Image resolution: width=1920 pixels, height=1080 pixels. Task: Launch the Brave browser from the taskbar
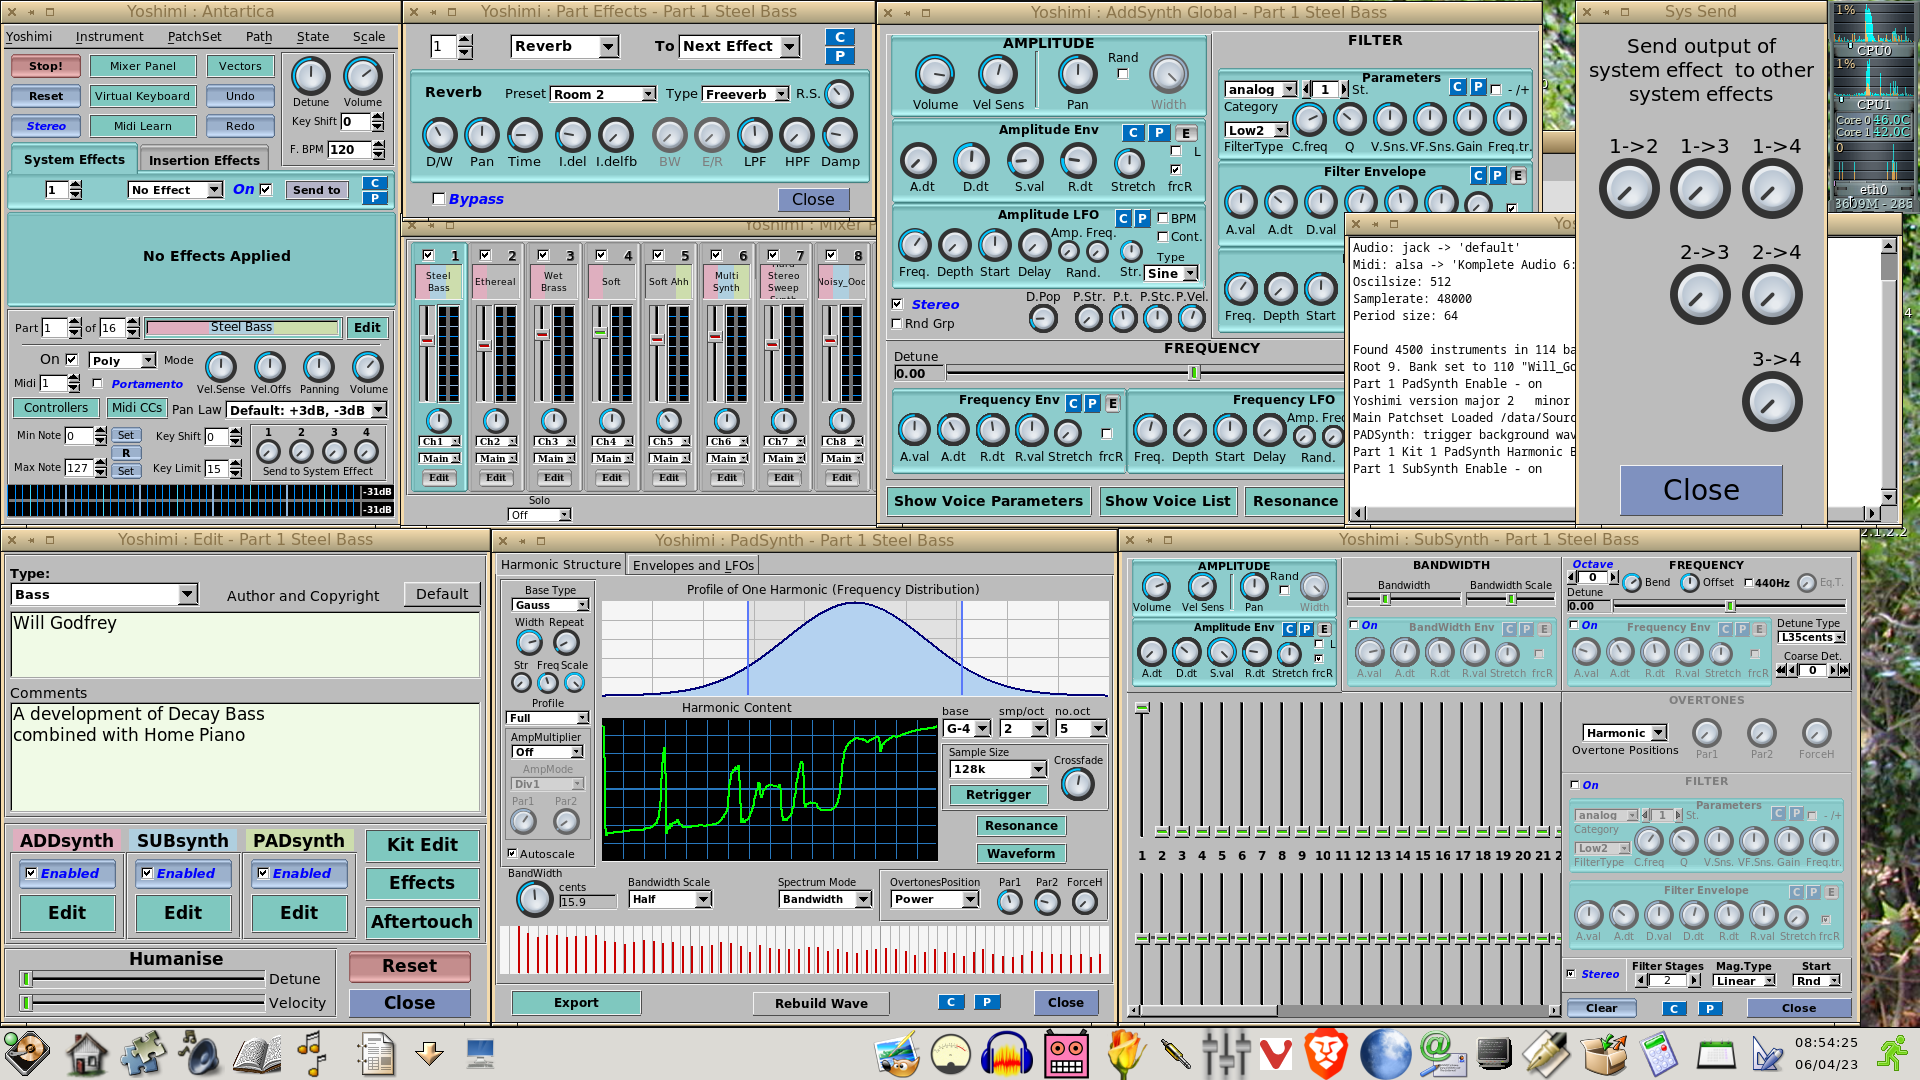(x=1327, y=1054)
